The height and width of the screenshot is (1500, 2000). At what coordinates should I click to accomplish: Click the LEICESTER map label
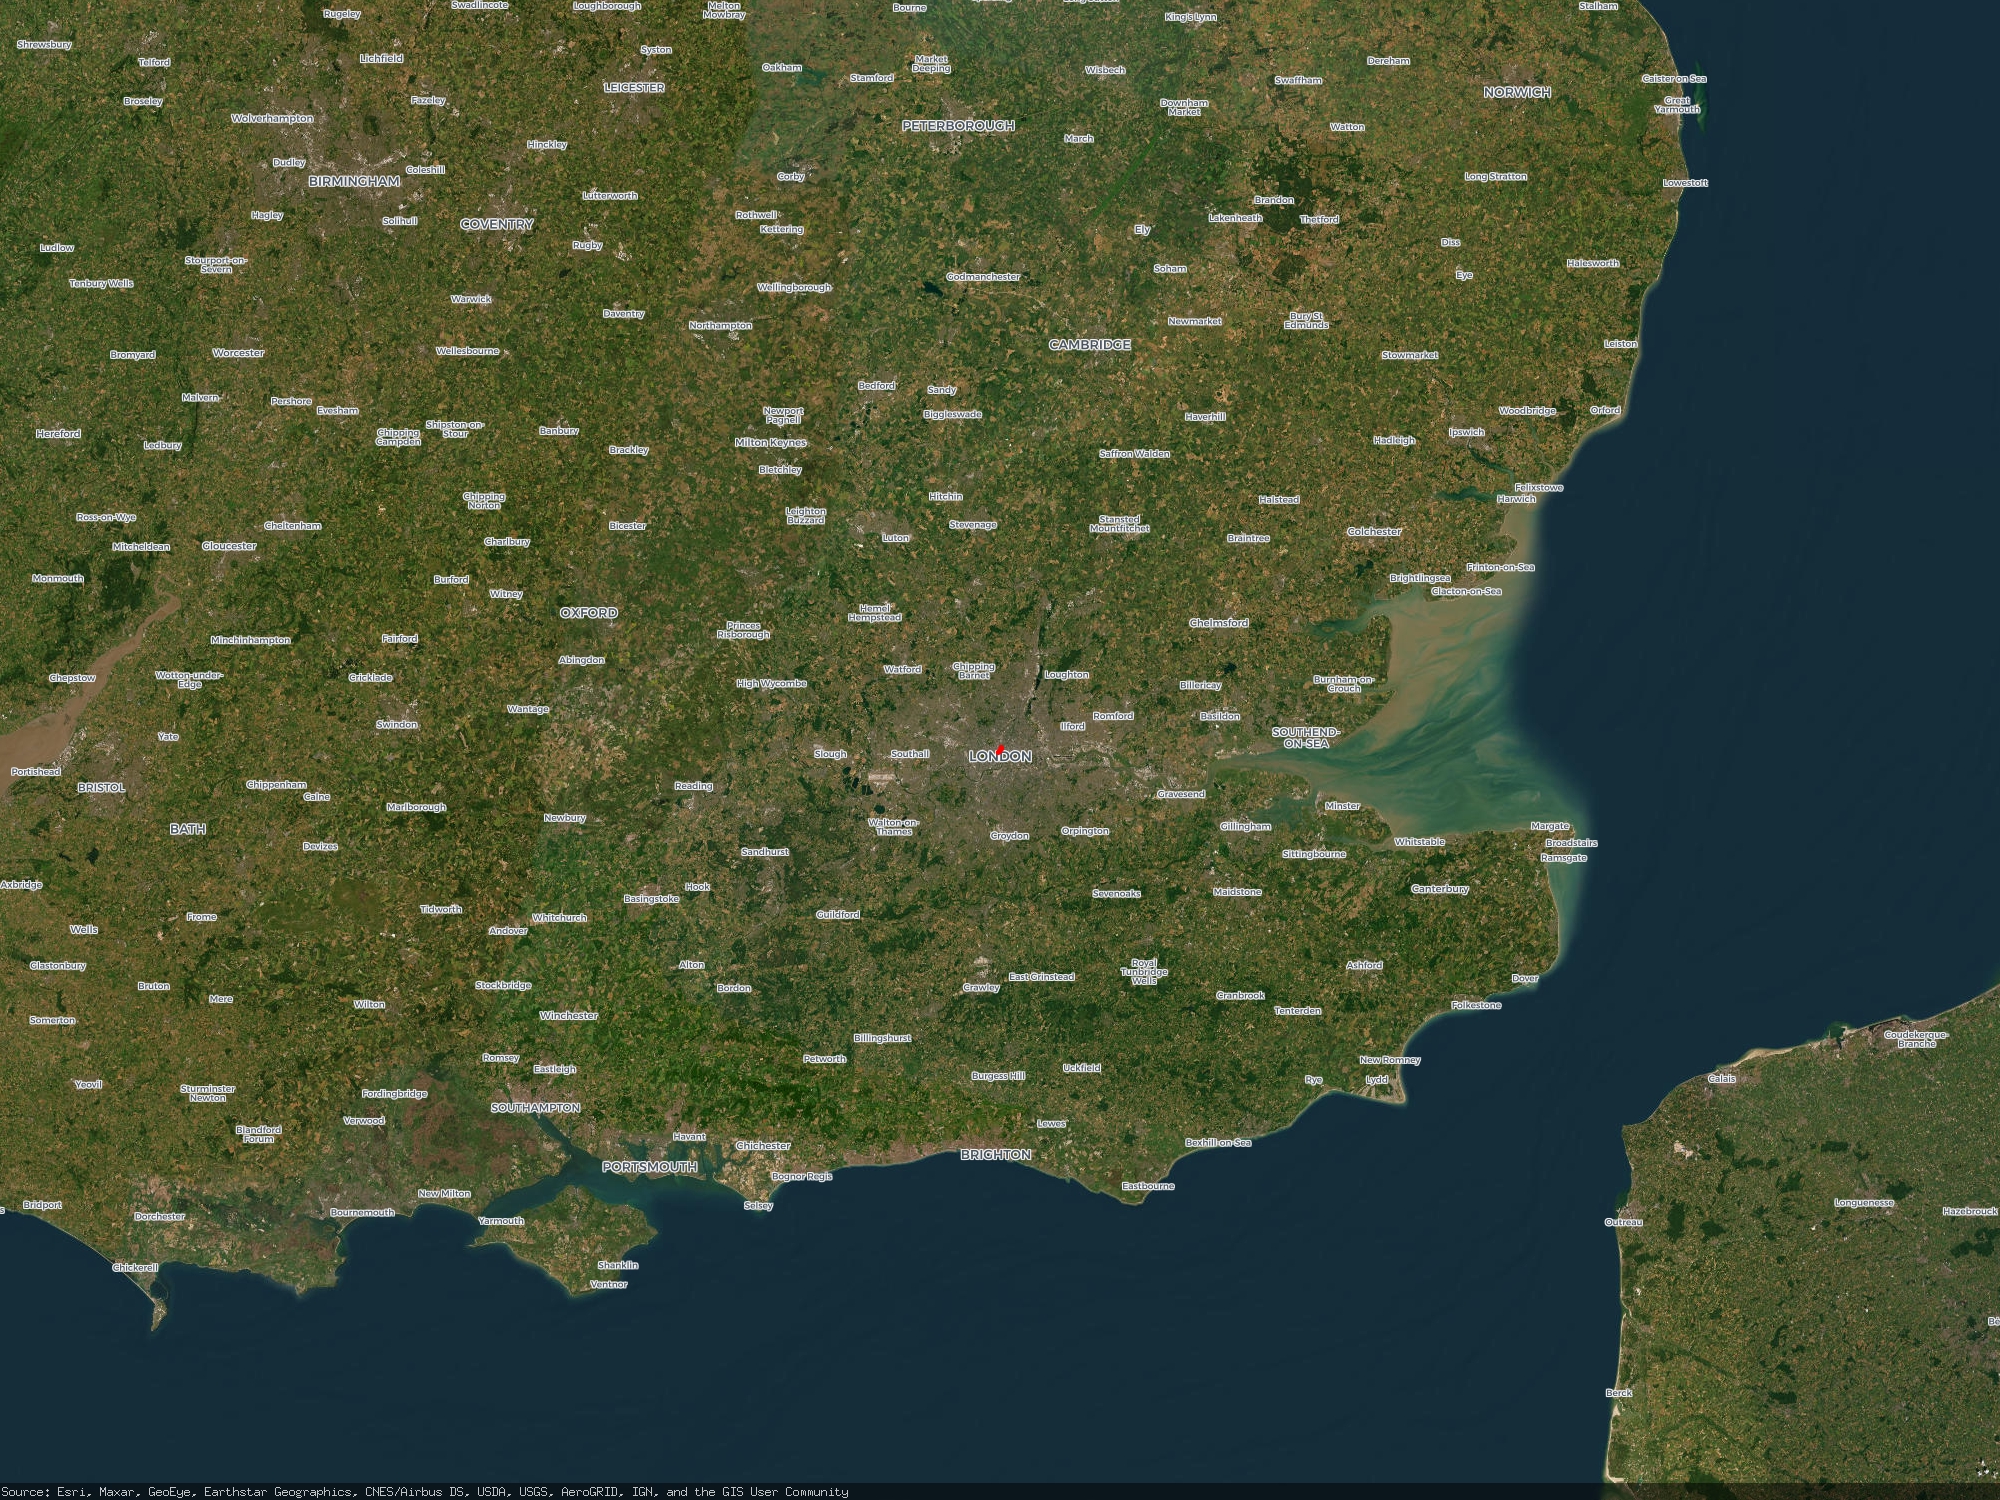pos(634,88)
